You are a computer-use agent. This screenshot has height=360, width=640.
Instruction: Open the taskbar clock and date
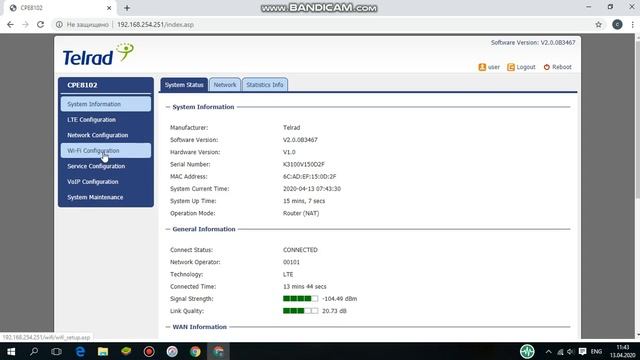(622, 351)
